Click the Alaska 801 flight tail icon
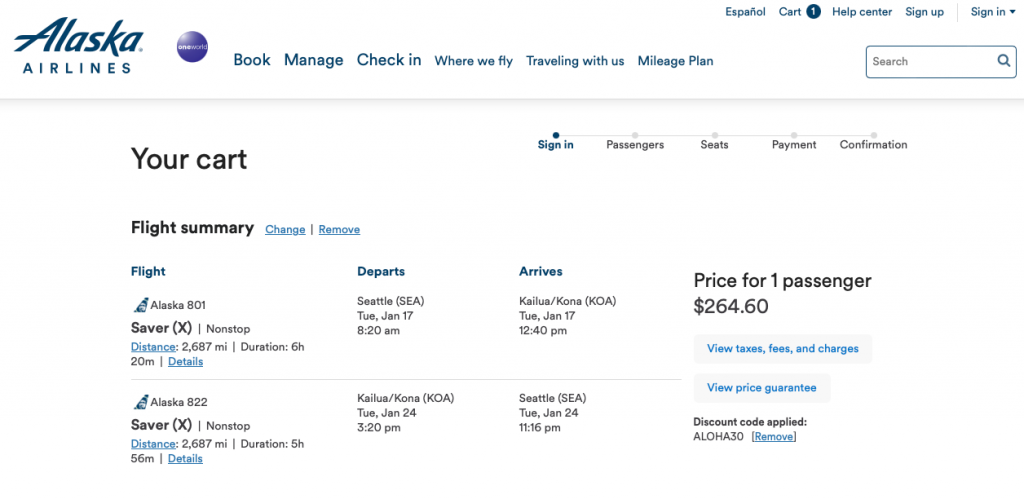This screenshot has height=499, width=1024. [140, 305]
